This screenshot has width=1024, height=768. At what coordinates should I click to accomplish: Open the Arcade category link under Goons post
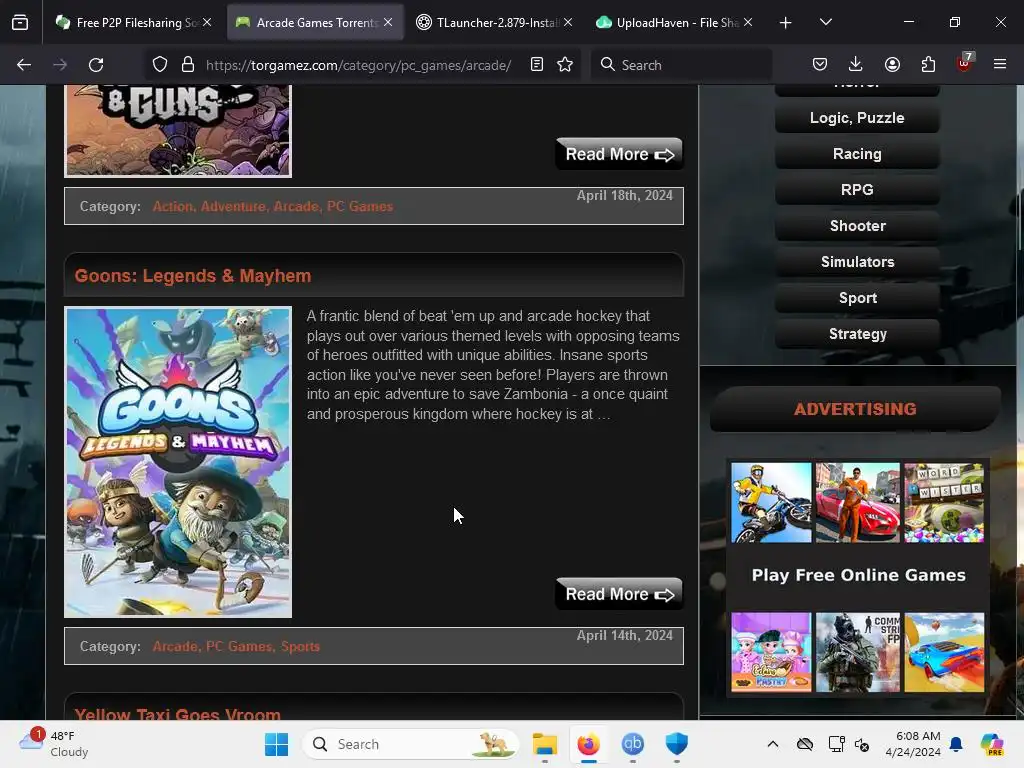[175, 647]
